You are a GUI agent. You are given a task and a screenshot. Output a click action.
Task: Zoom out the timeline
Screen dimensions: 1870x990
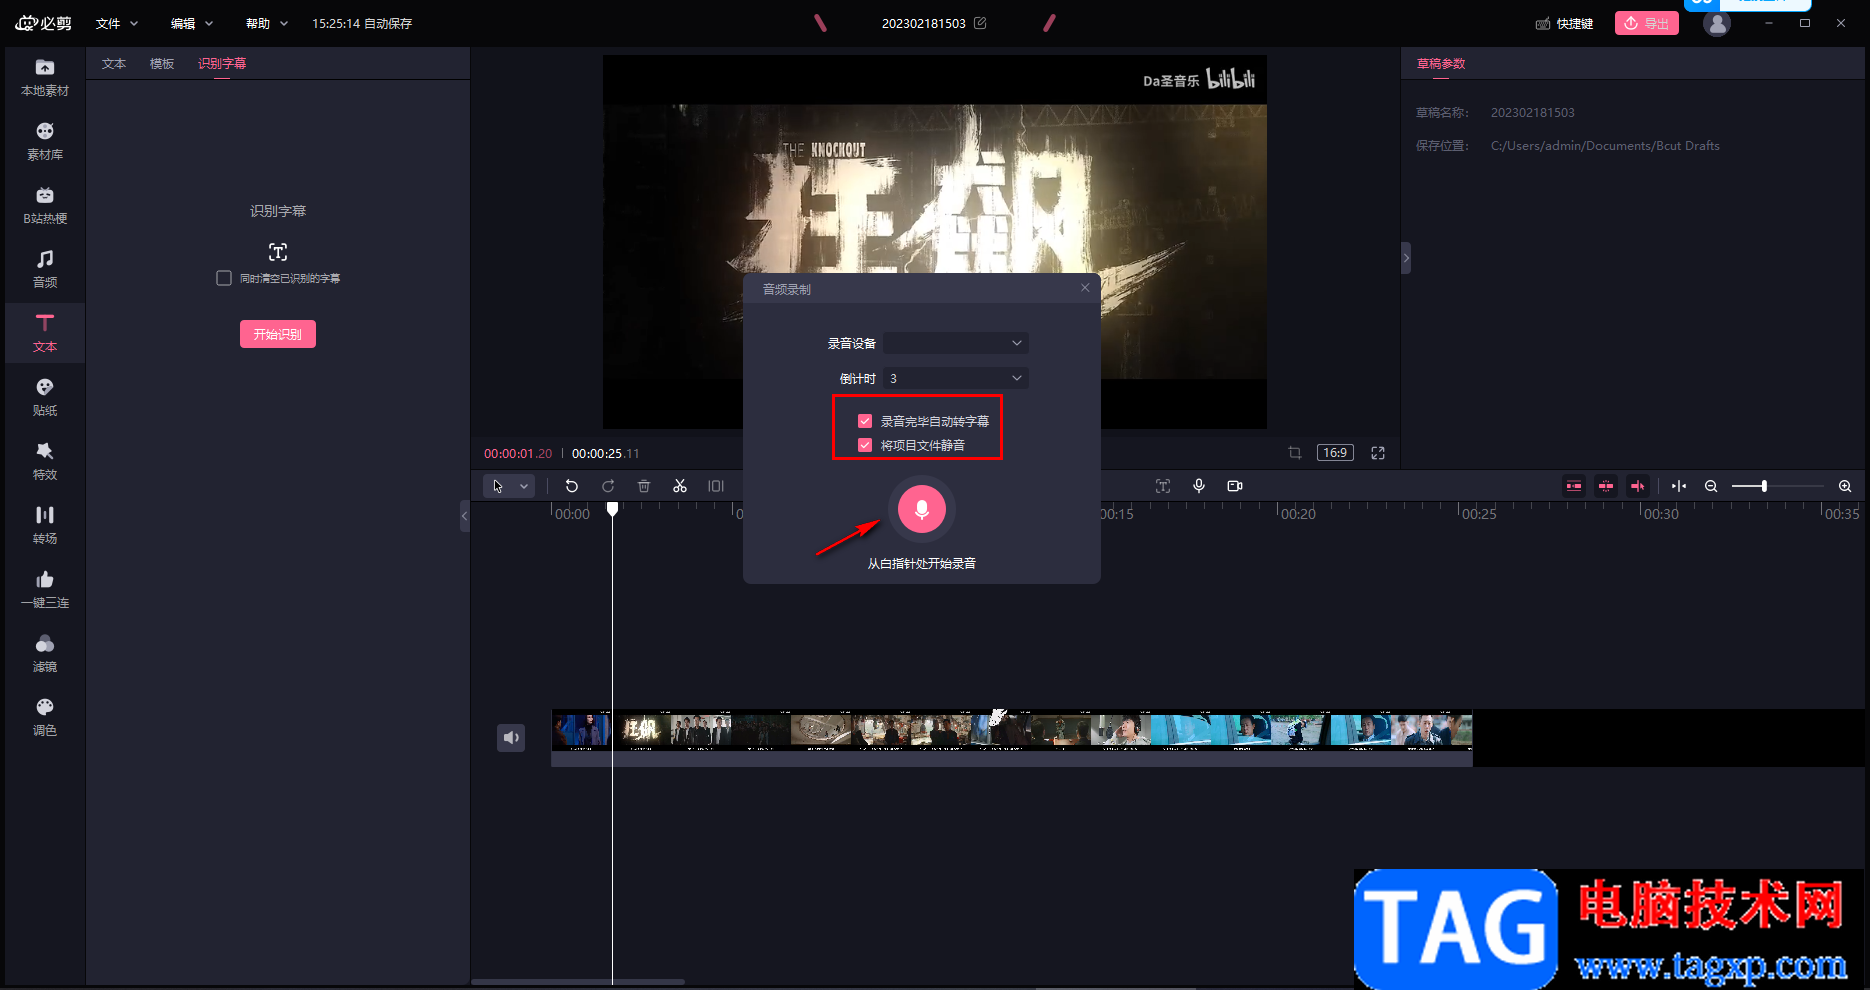click(x=1711, y=486)
